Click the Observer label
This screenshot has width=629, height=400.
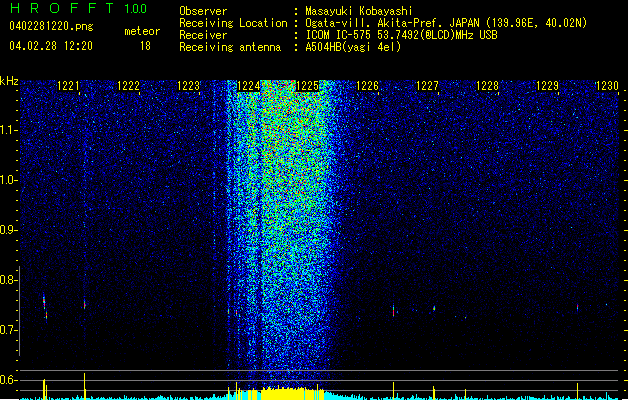click(203, 11)
